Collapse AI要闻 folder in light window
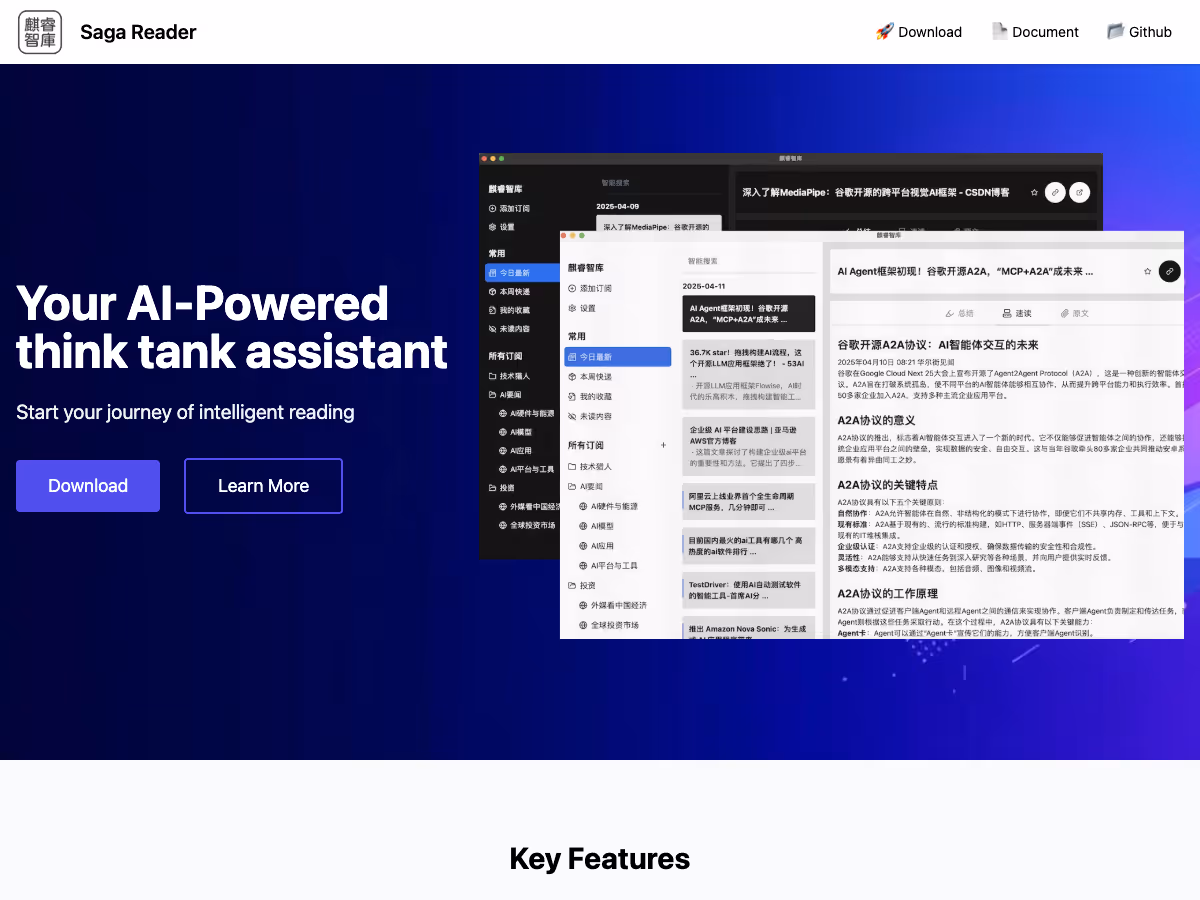Image resolution: width=1200 pixels, height=900 pixels. [586, 486]
